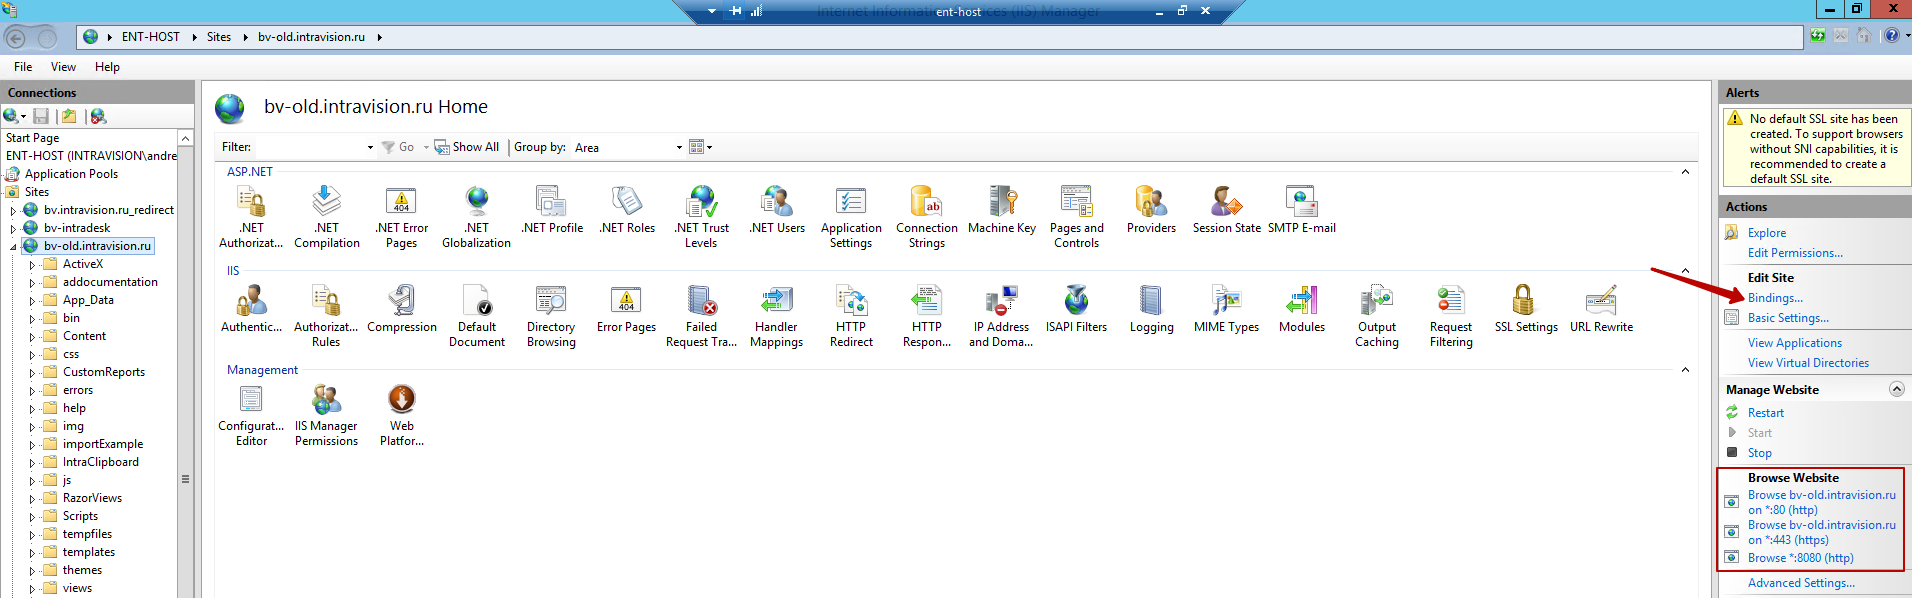1912x598 pixels.
Task: Open Modules feature
Action: 1301,309
